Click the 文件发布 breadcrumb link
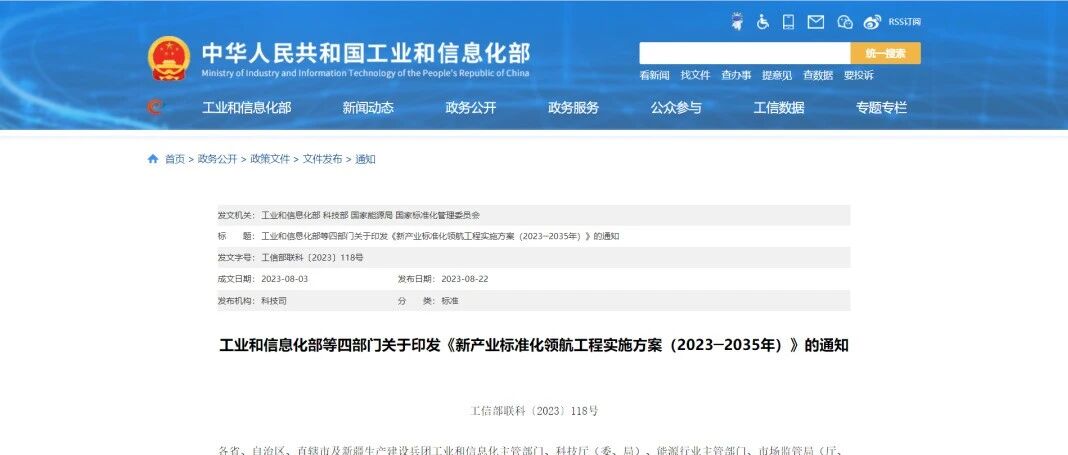 (x=322, y=159)
